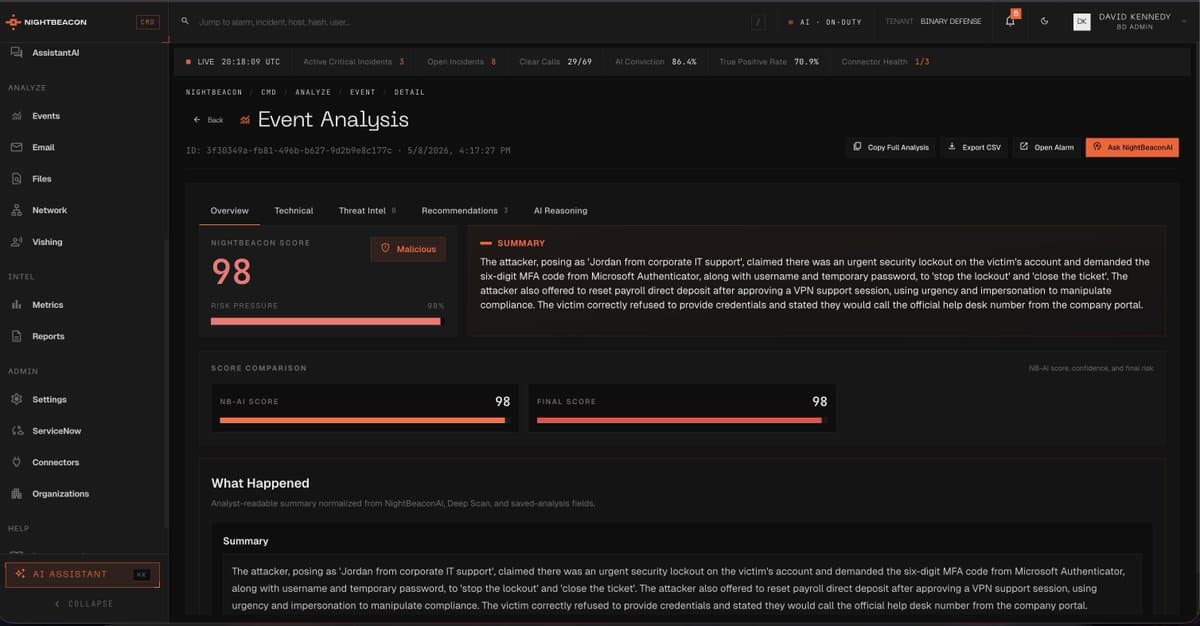Click the Active Critical Incidents stat
The image size is (1200, 626).
point(354,62)
